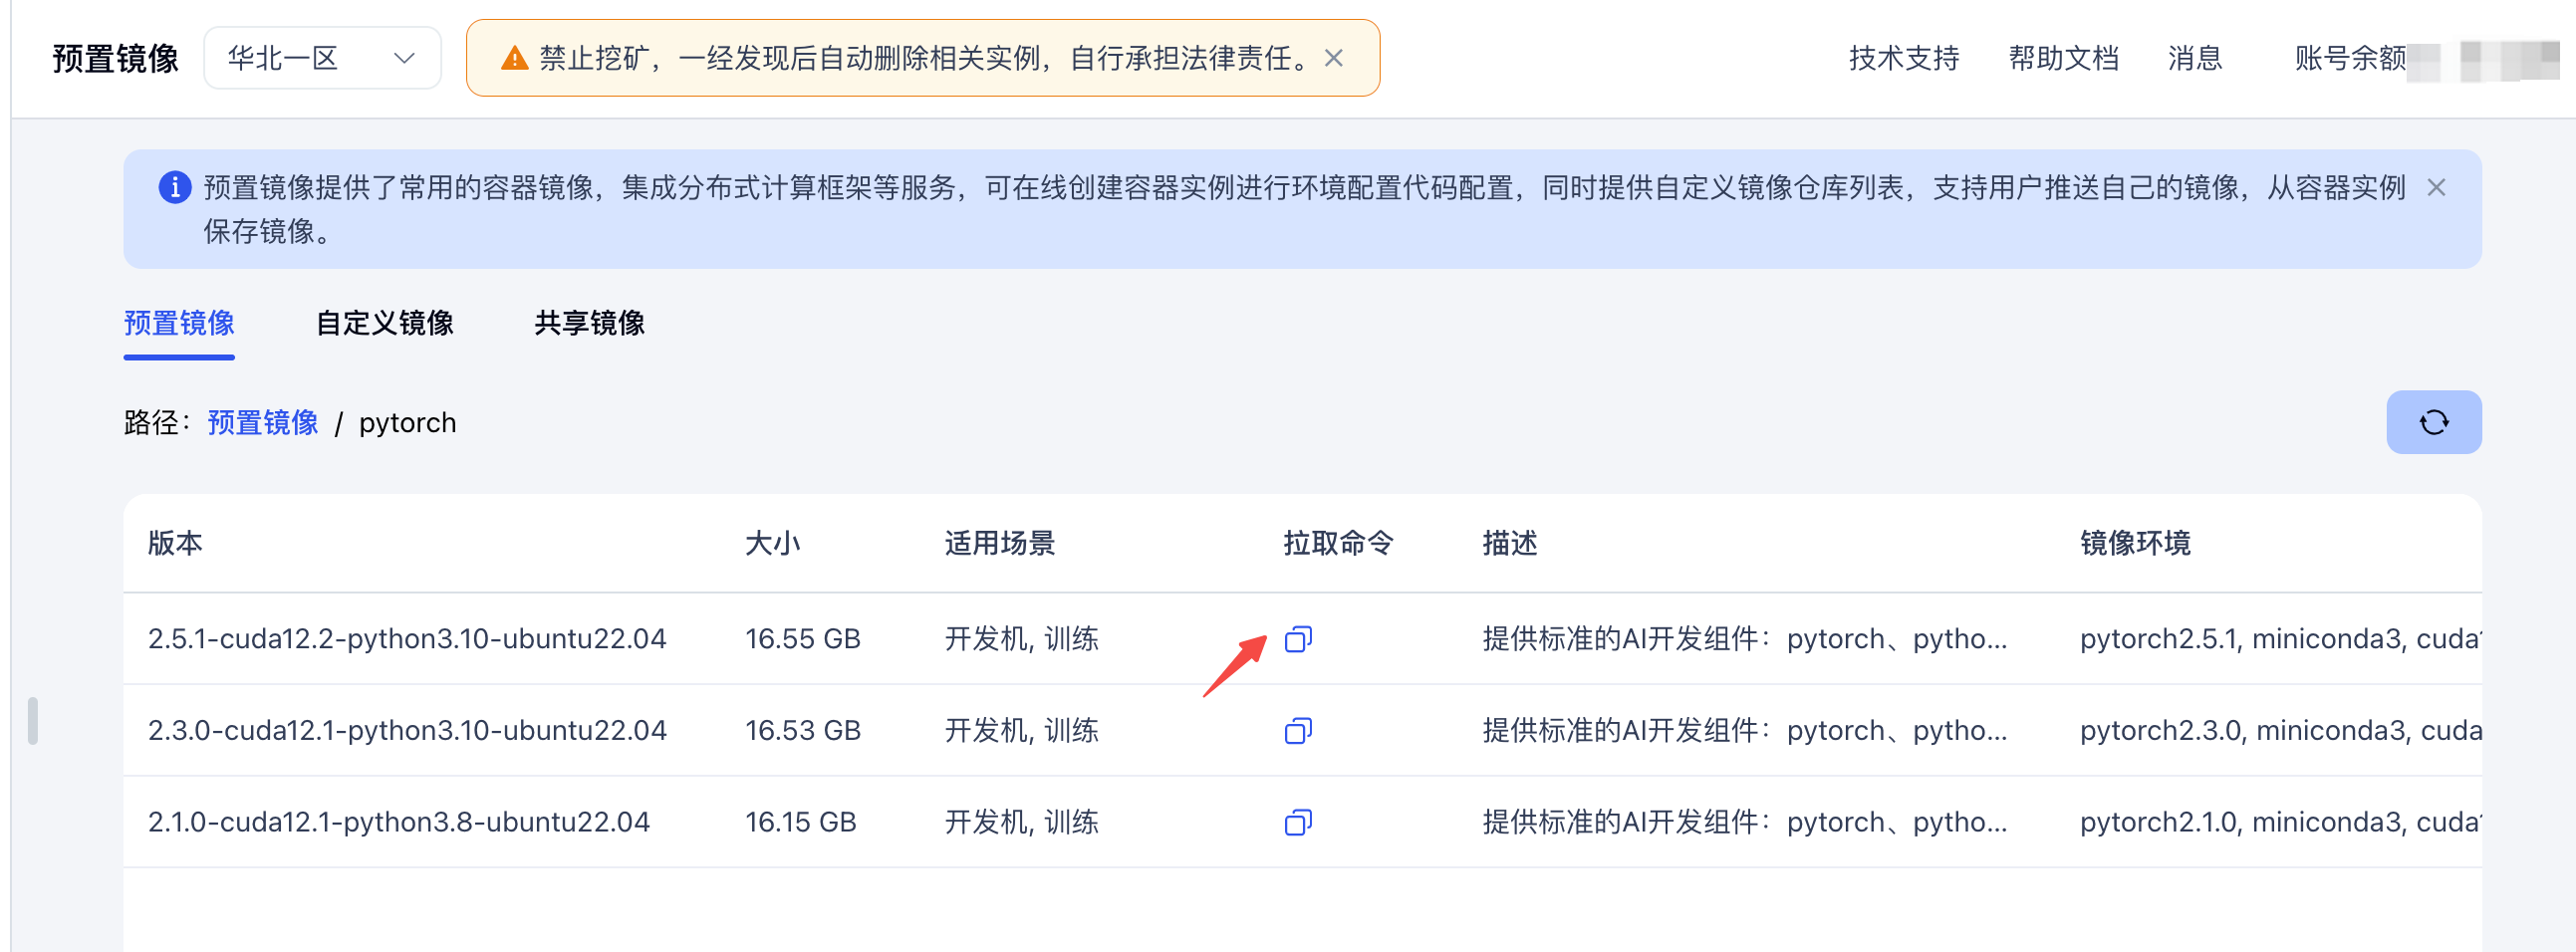Open the region selector chevron
Viewport: 2576px width, 952px height.
pyautogui.click(x=404, y=57)
